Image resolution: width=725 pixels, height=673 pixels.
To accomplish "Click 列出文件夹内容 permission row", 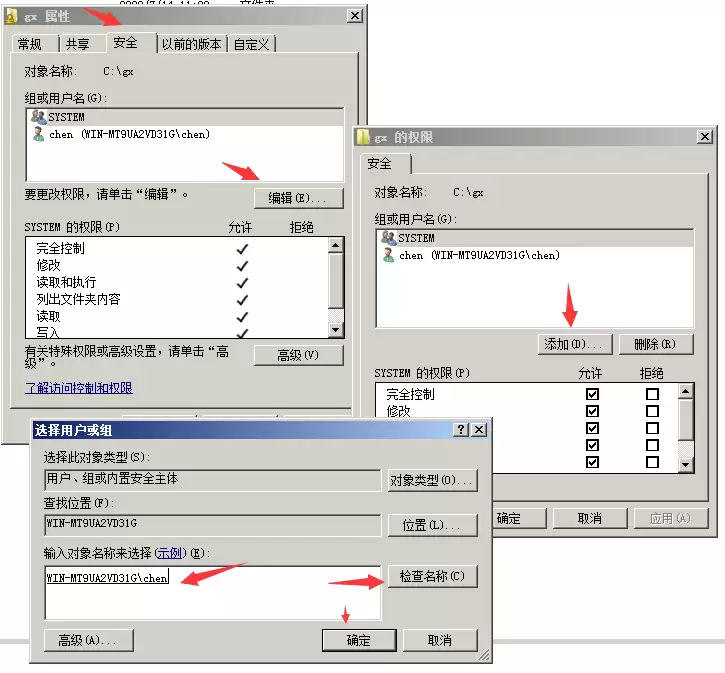I will click(177, 300).
